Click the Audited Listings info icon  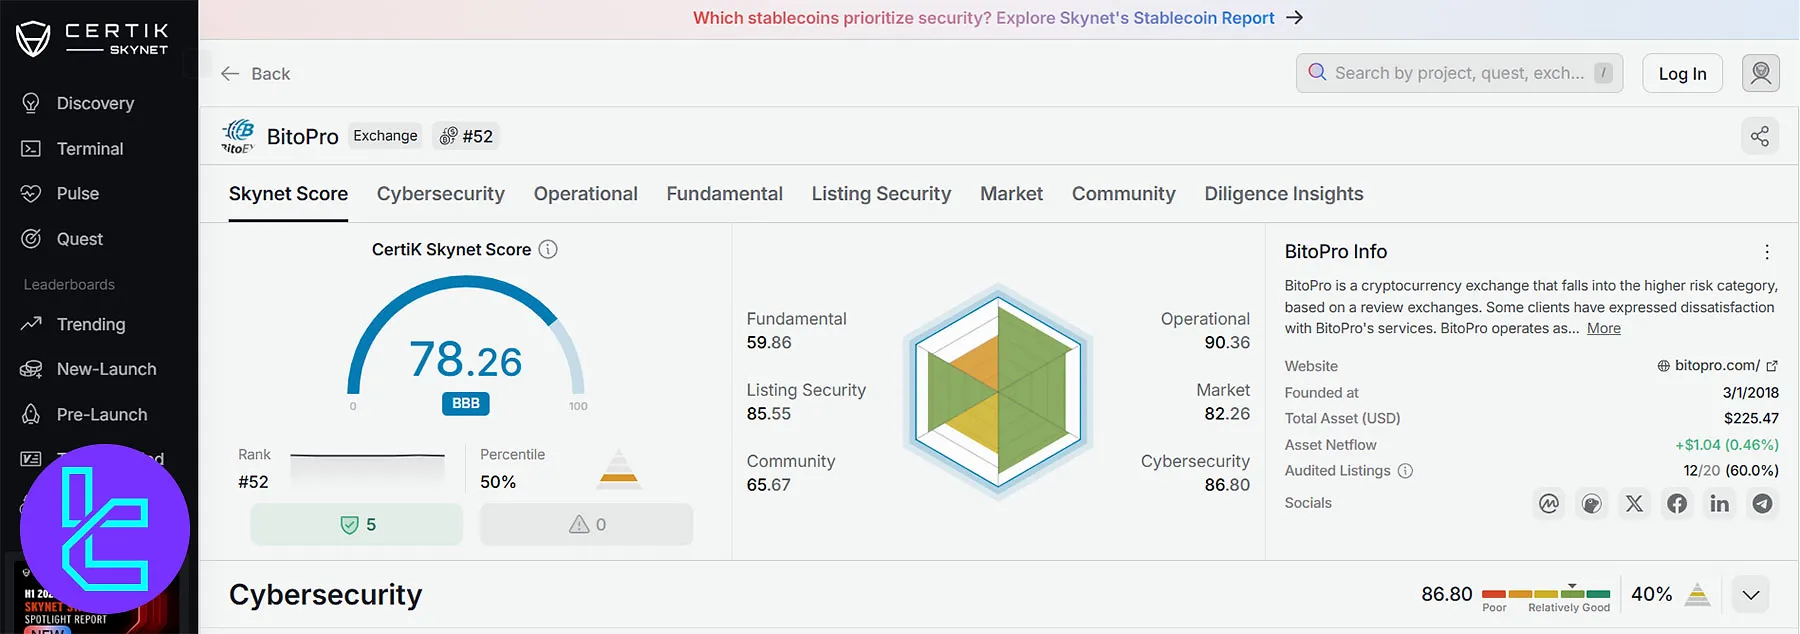pos(1405,471)
